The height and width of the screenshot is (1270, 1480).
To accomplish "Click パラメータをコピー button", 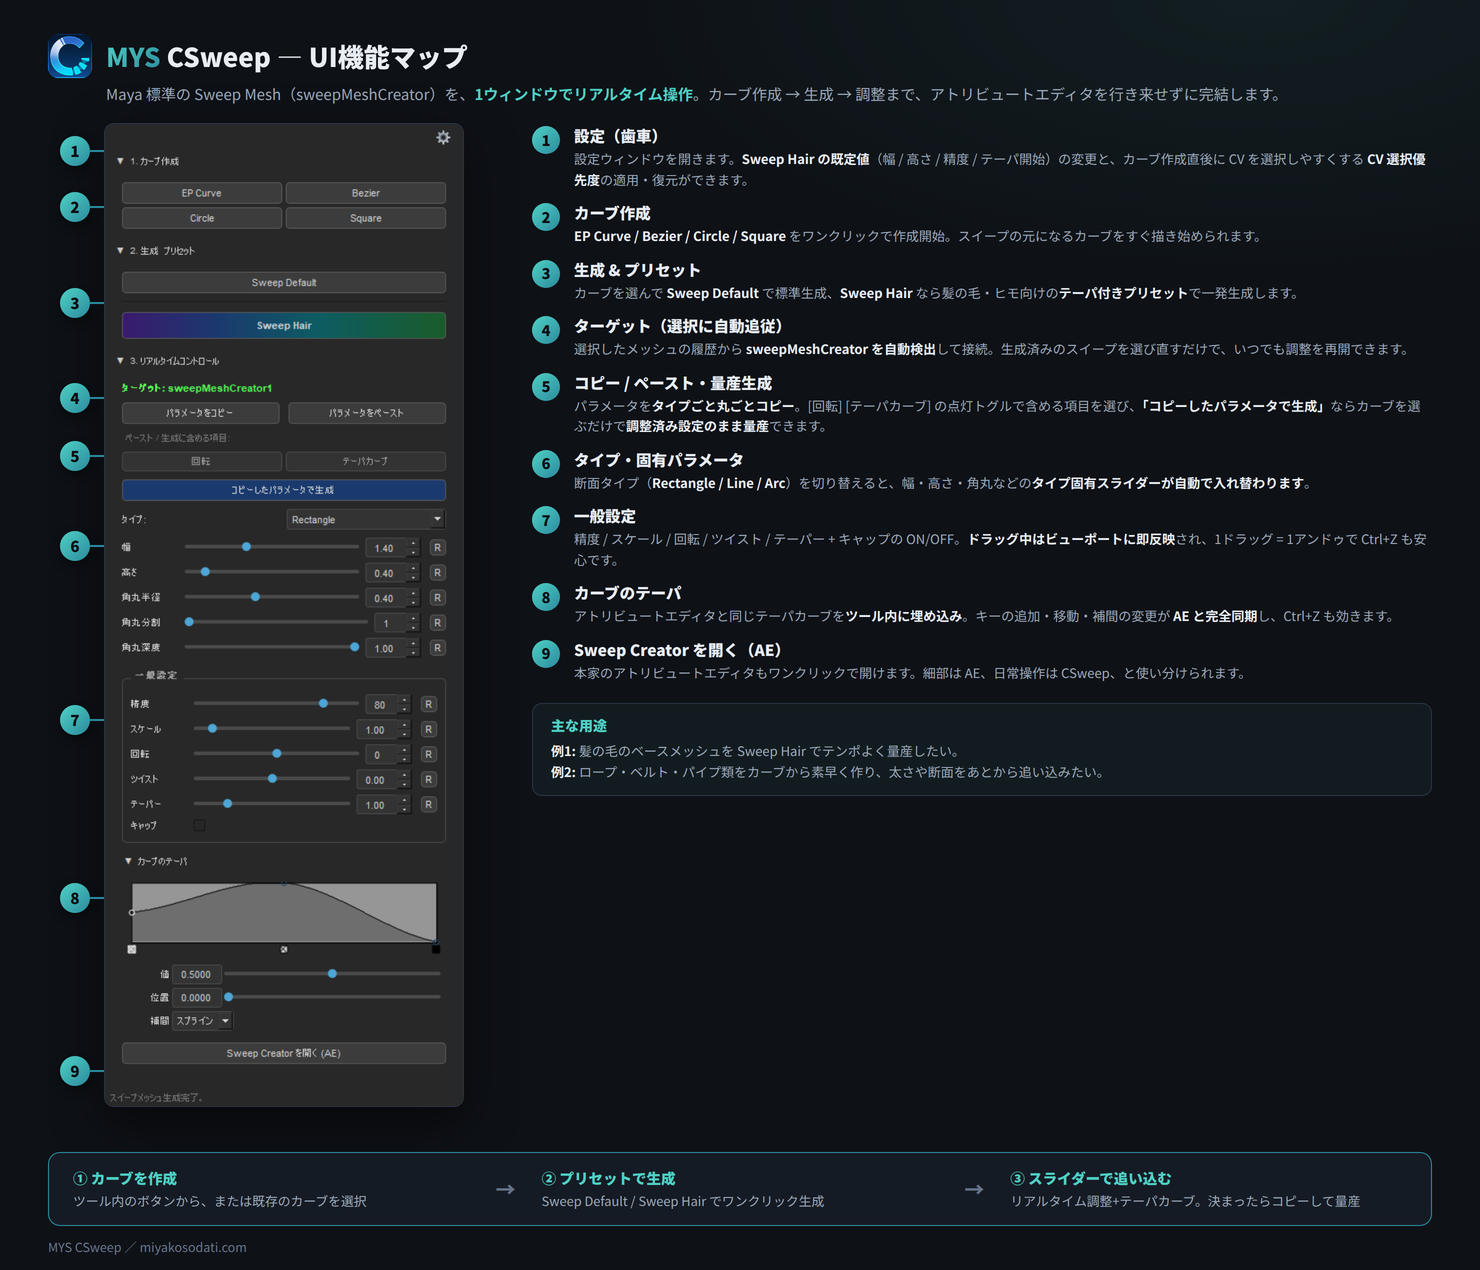I will click(x=200, y=413).
